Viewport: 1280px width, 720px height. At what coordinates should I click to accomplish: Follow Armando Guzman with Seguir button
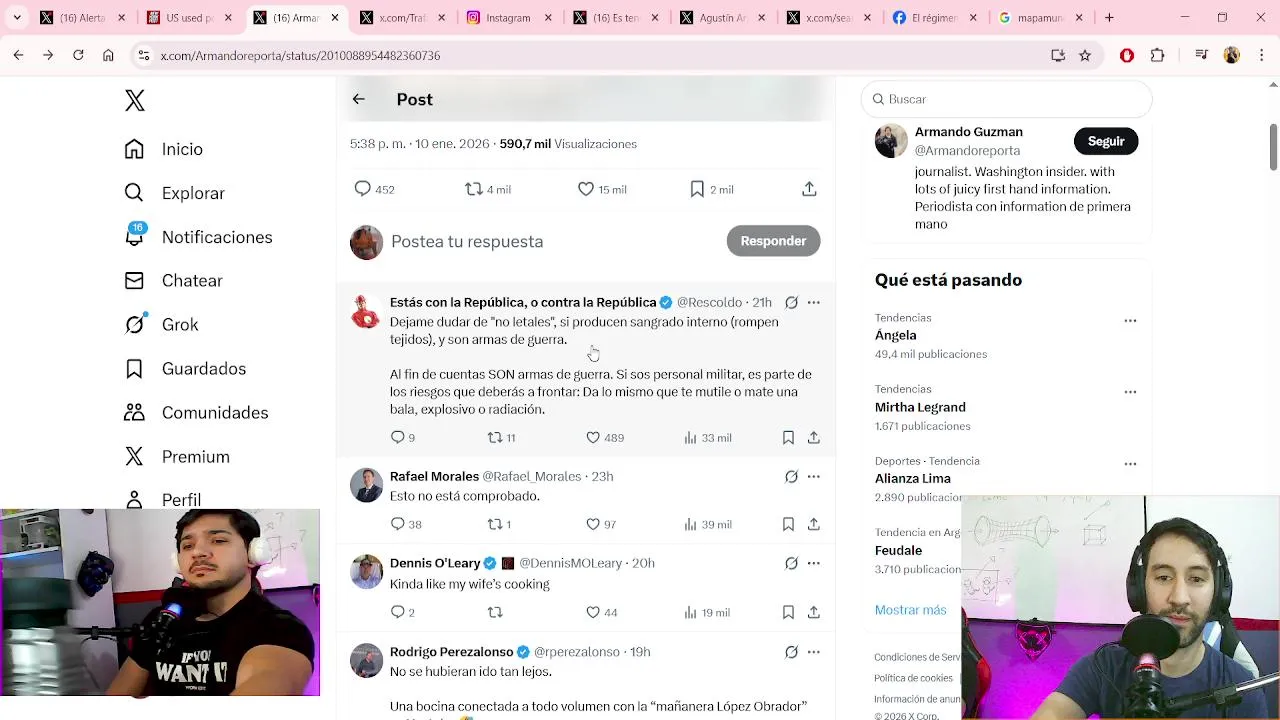coord(1106,141)
